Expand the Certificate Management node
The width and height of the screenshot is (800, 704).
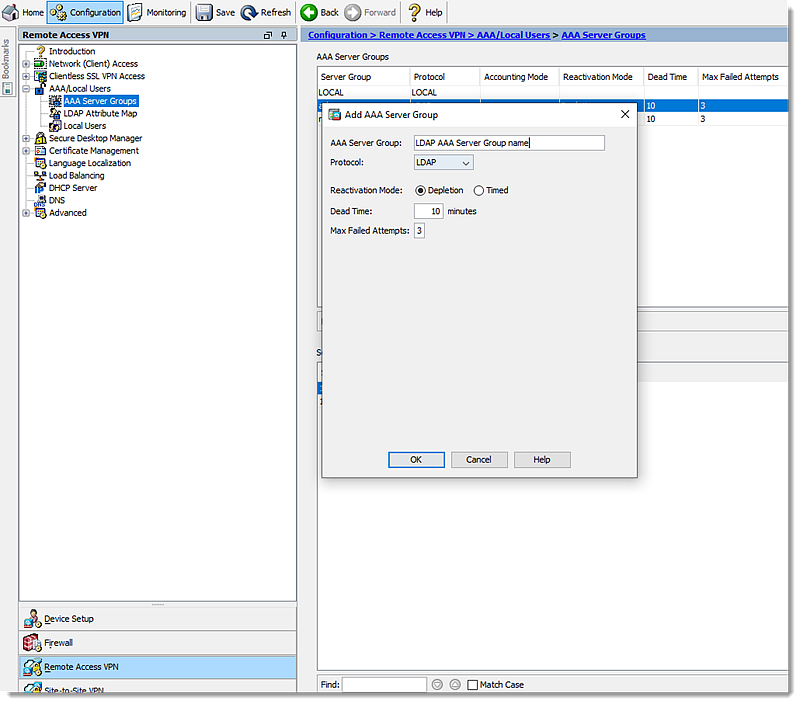point(26,151)
